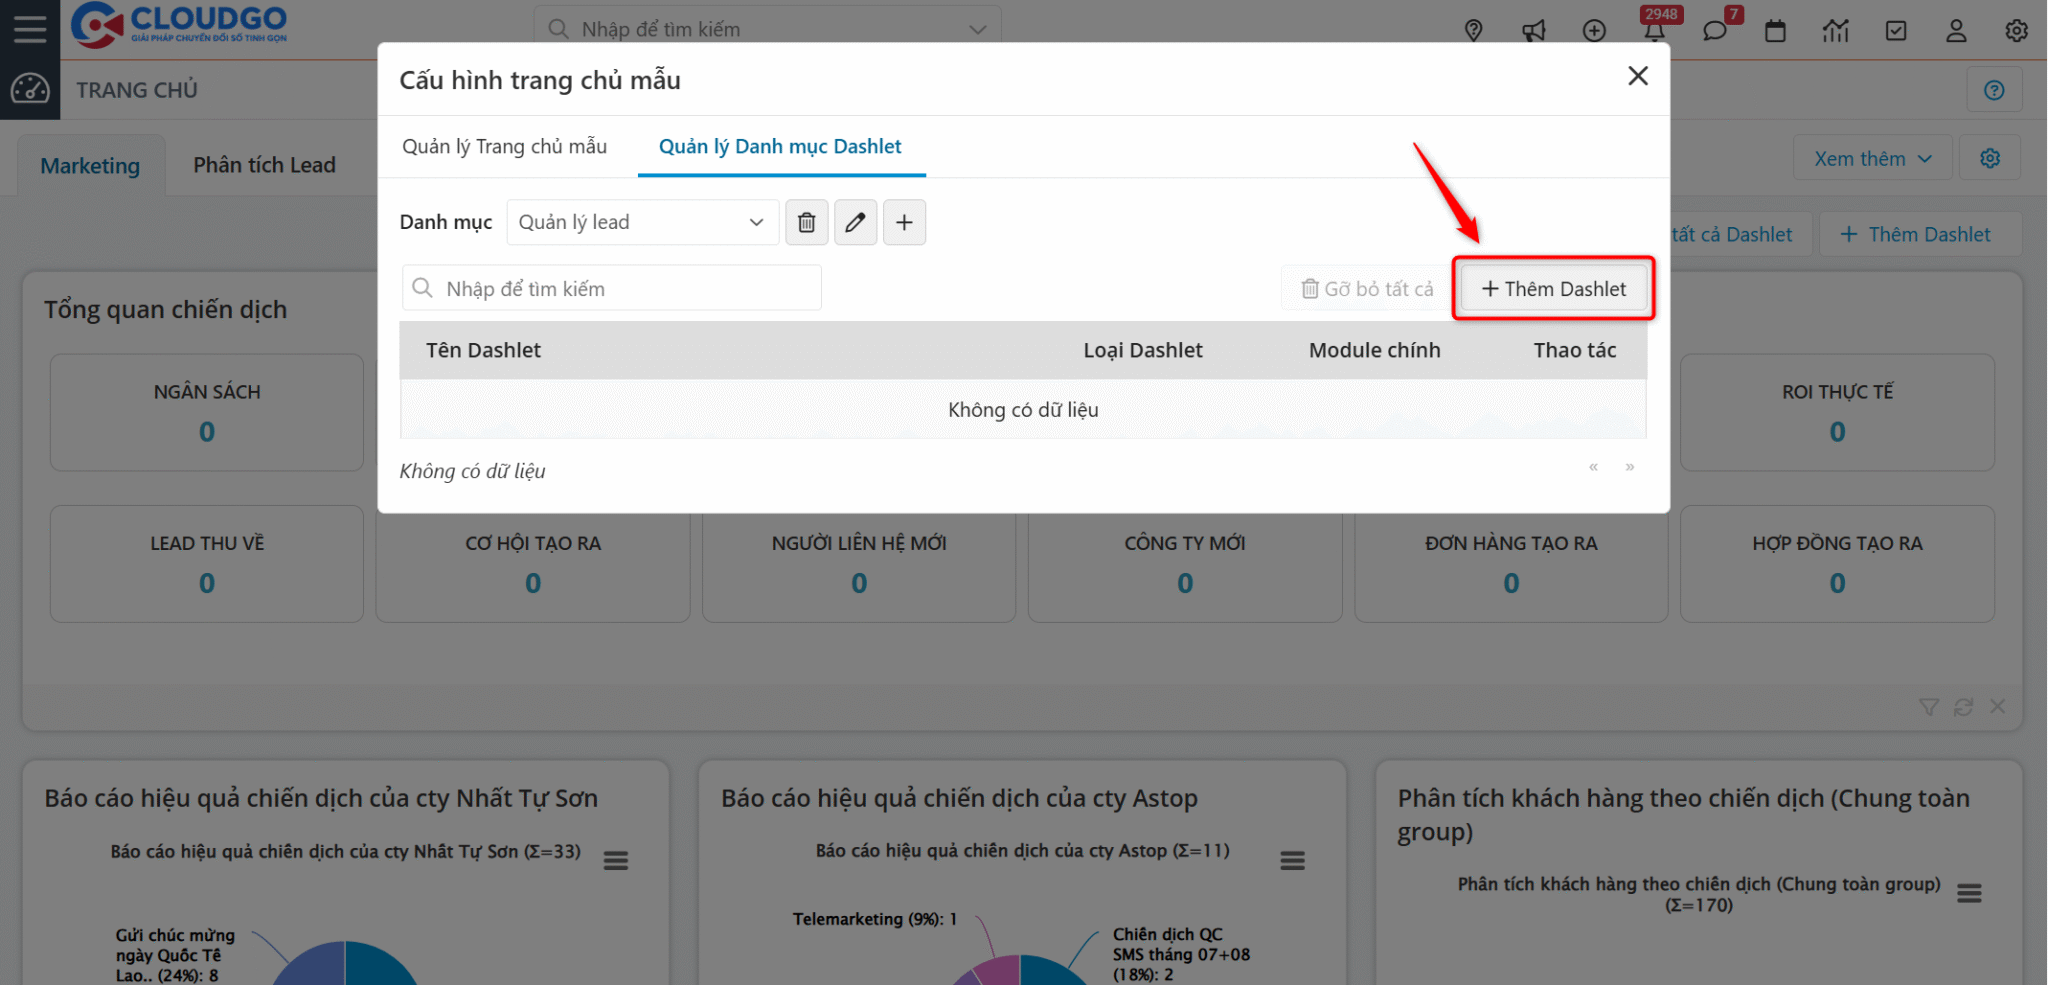Remove the Tổng quan chiến dịch dashlet
2048x985 pixels.
pyautogui.click(x=1997, y=706)
